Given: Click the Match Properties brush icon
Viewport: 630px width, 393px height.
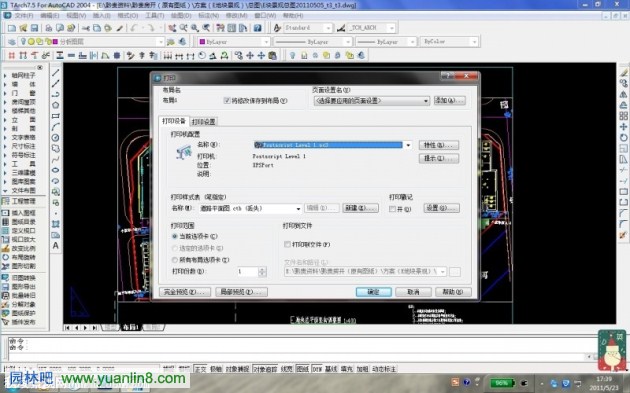Looking at the screenshot, I should [x=119, y=28].
